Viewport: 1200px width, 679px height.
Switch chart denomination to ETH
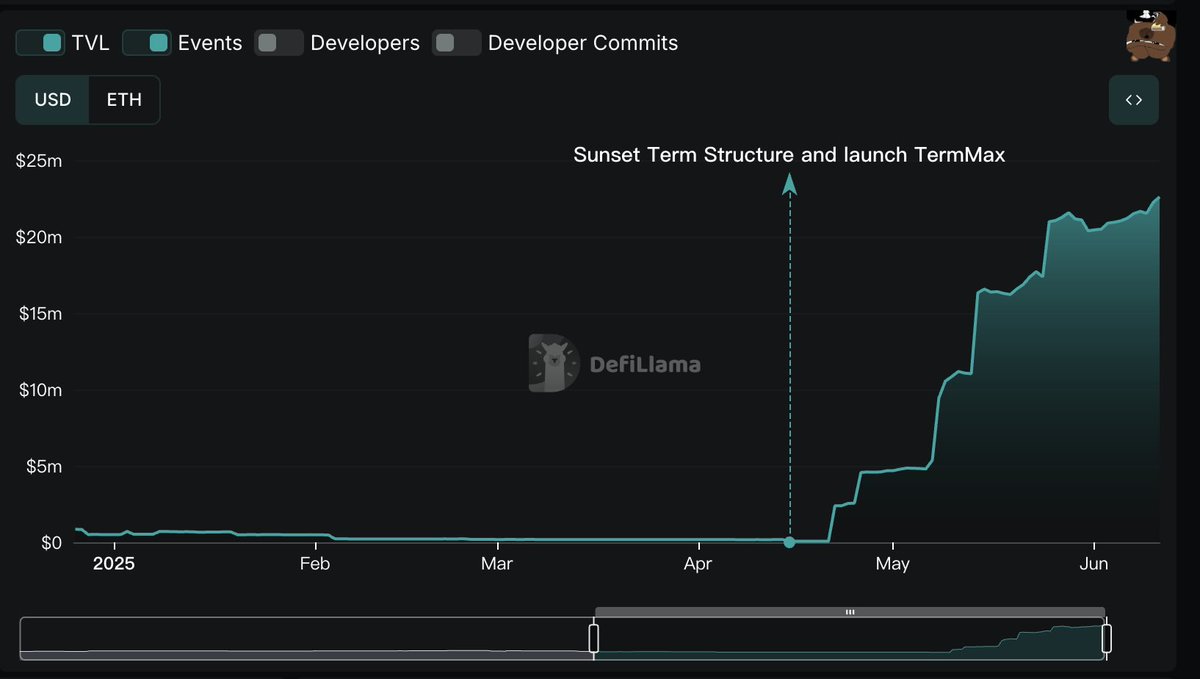124,100
